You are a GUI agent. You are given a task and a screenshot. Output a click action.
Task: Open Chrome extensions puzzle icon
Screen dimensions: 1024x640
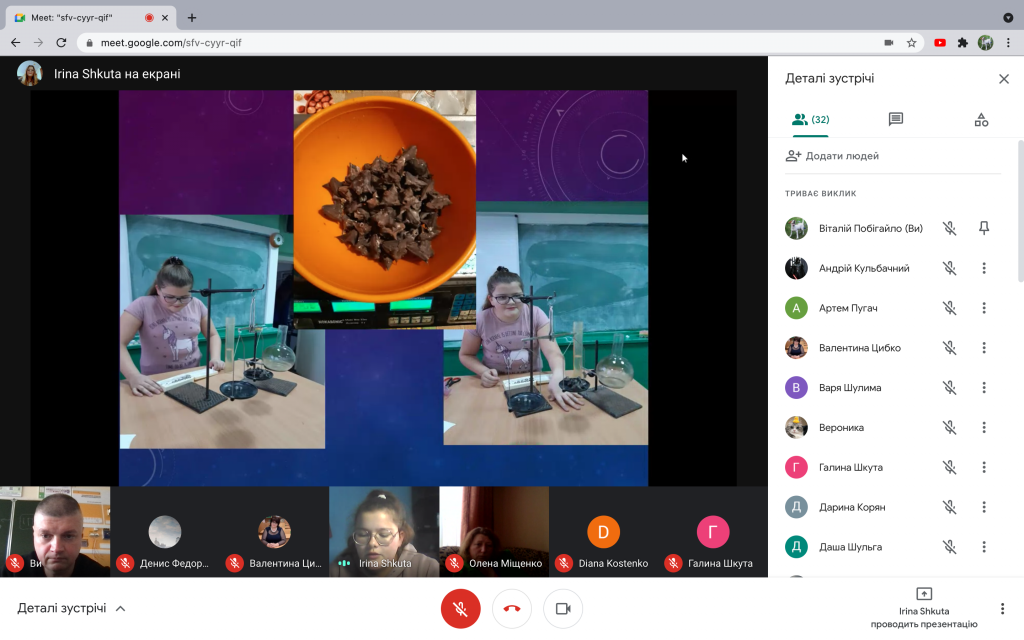[963, 42]
